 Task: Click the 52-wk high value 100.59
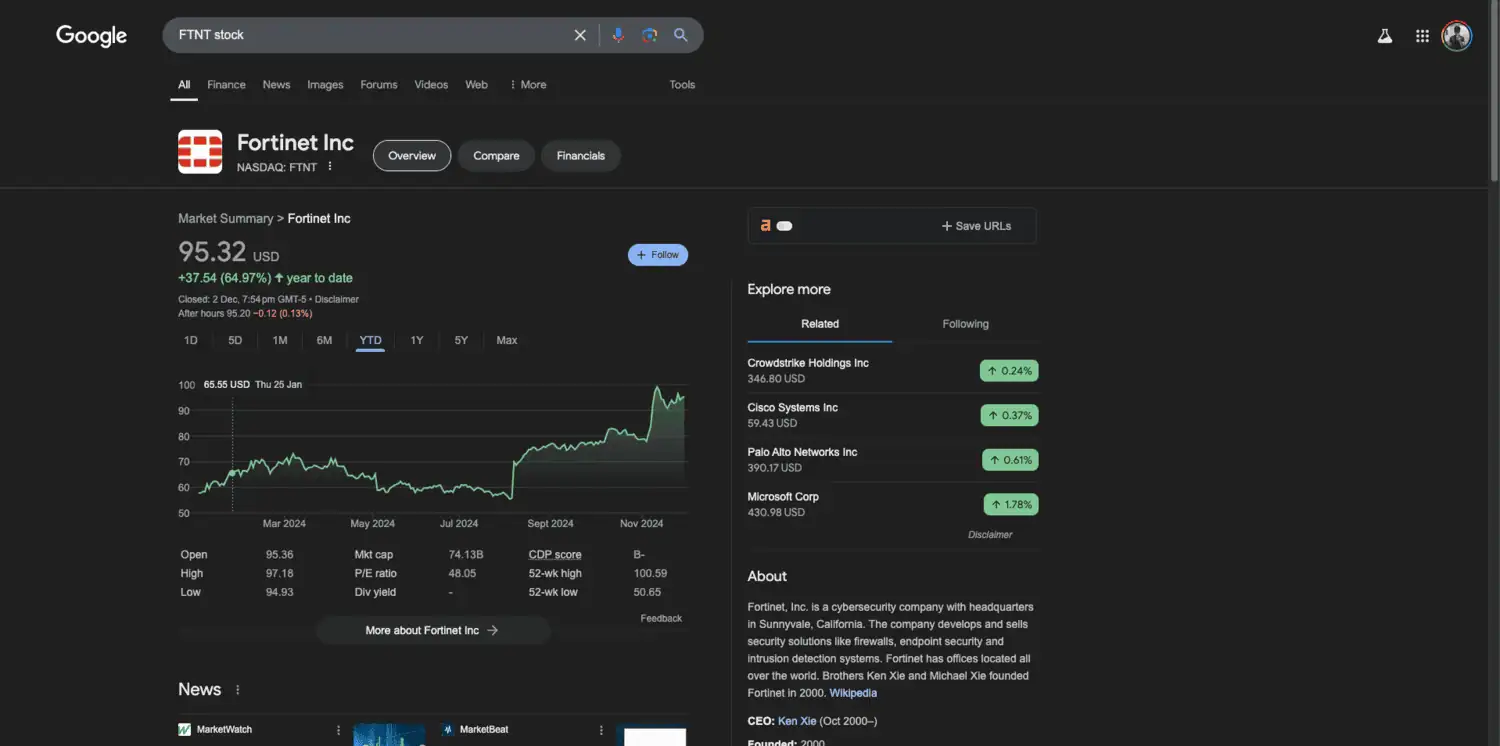point(650,574)
